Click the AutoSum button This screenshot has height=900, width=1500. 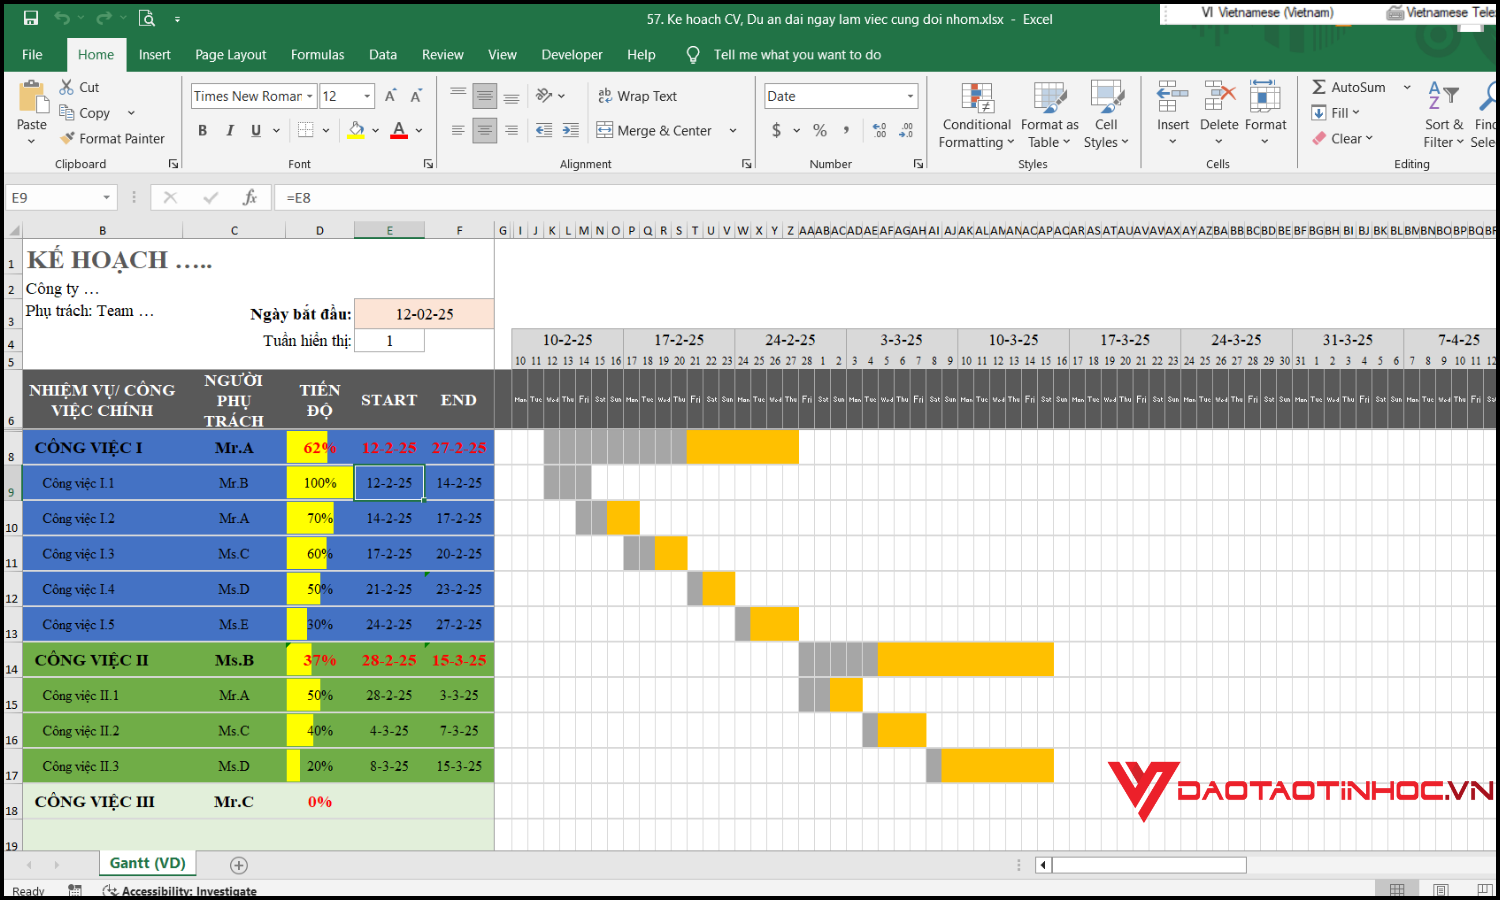[x=1349, y=87]
